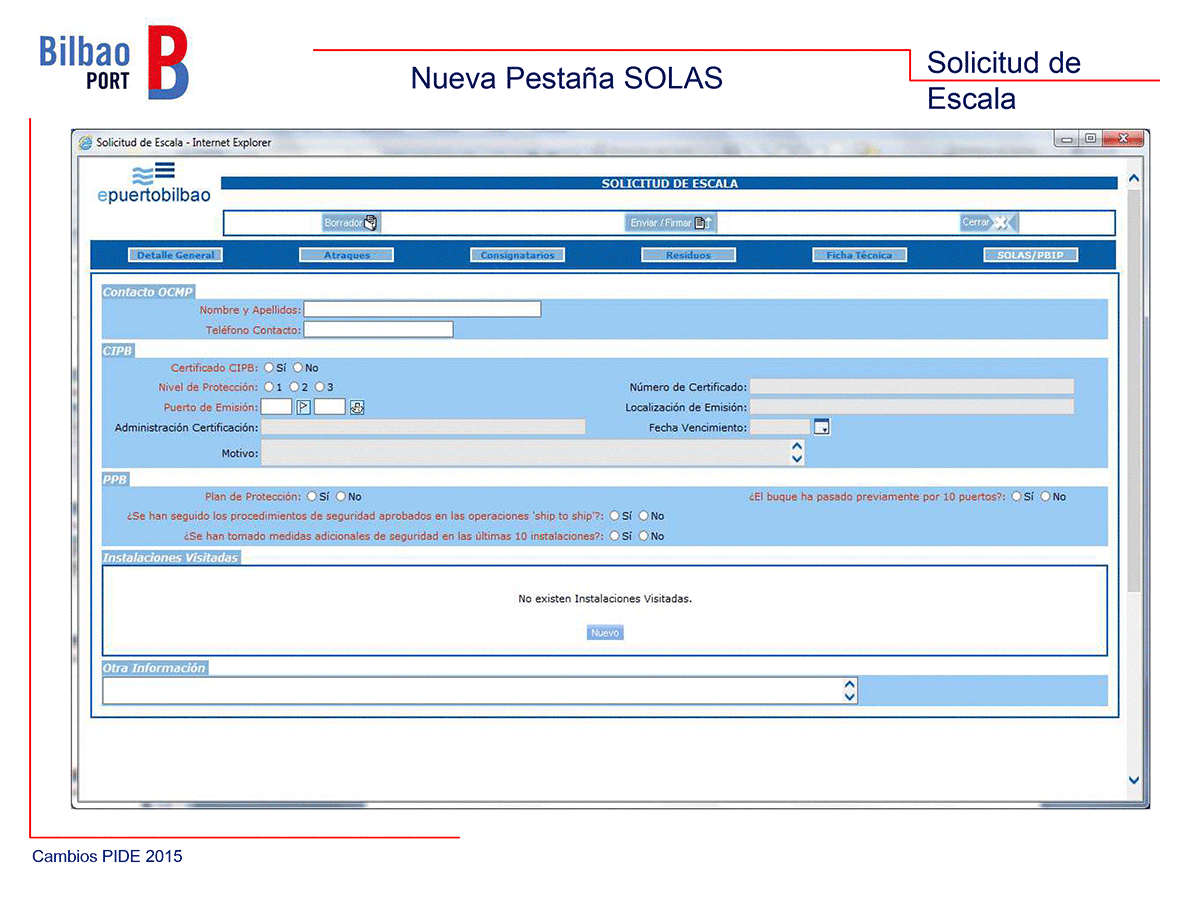Select Sí for ship to ship procedures

pyautogui.click(x=614, y=516)
